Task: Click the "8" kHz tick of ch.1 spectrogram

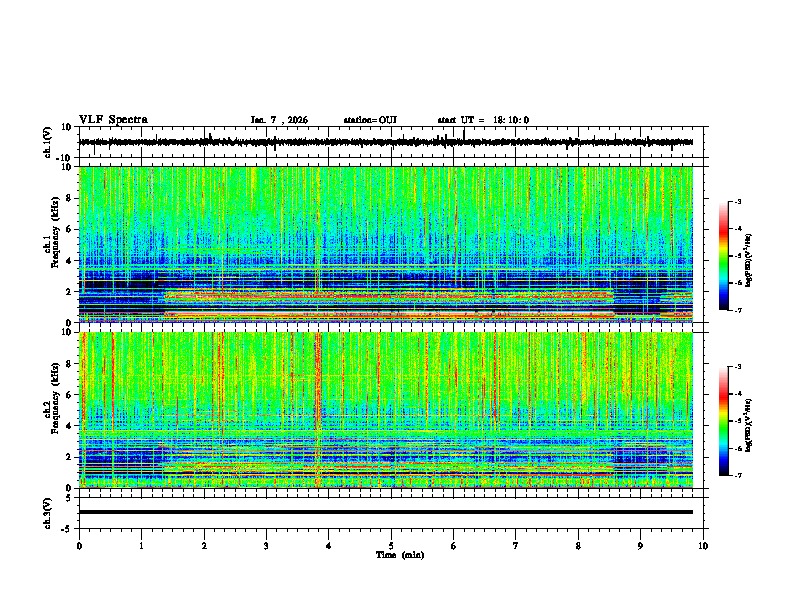Action: [x=69, y=198]
